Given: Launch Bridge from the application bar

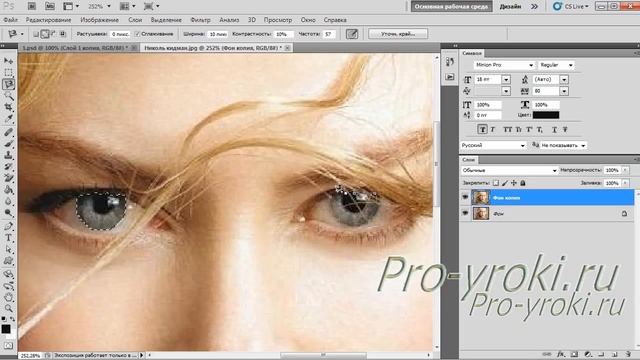Looking at the screenshot, I should point(32,6).
